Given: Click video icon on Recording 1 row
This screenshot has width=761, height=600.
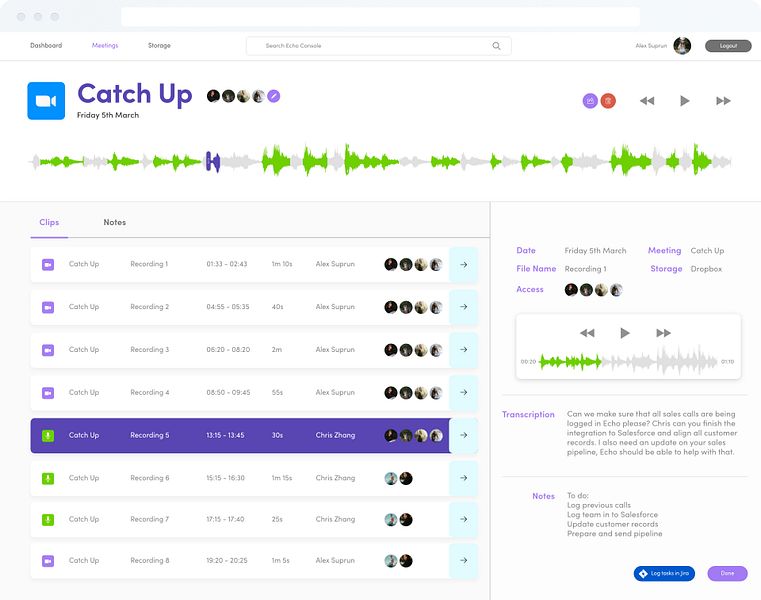Looking at the screenshot, I should click(x=48, y=265).
